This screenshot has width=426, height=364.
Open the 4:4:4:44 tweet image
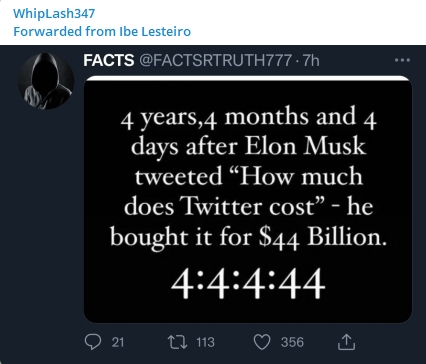pyautogui.click(x=248, y=199)
